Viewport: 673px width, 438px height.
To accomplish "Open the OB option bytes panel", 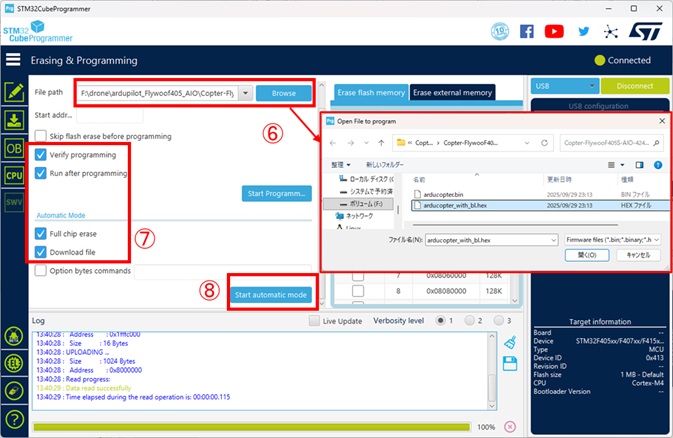I will point(14,148).
